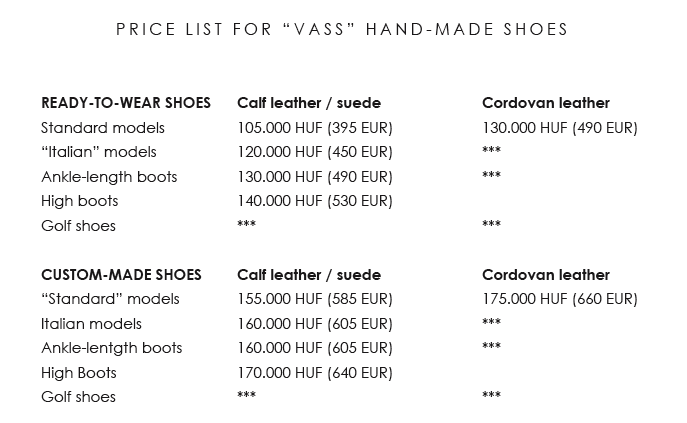This screenshot has height=423, width=687.
Task: Click first Cordovan leather column header
Action: point(546,103)
